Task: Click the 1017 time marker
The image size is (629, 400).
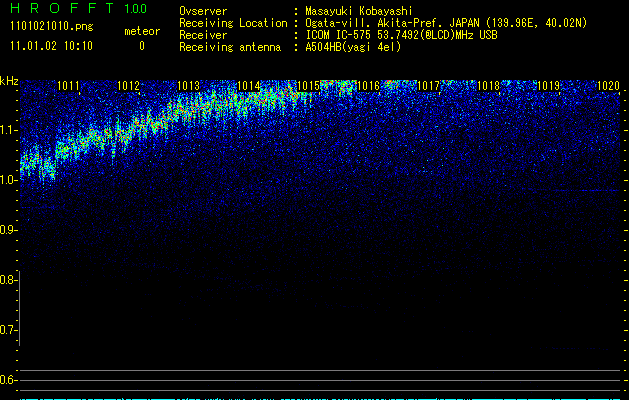Action: click(x=428, y=85)
